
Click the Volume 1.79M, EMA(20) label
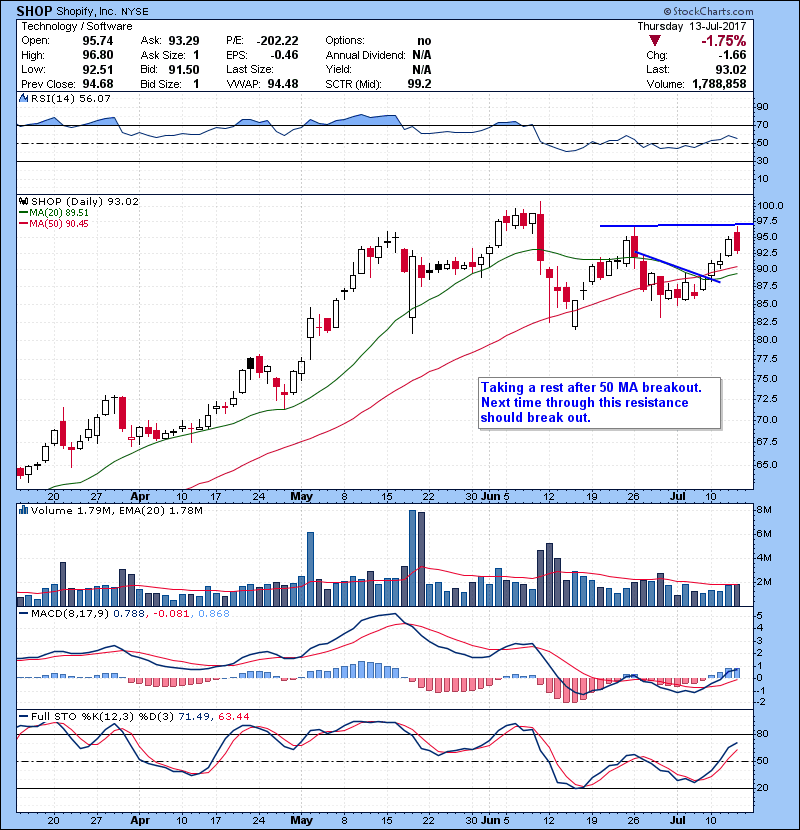(x=116, y=510)
